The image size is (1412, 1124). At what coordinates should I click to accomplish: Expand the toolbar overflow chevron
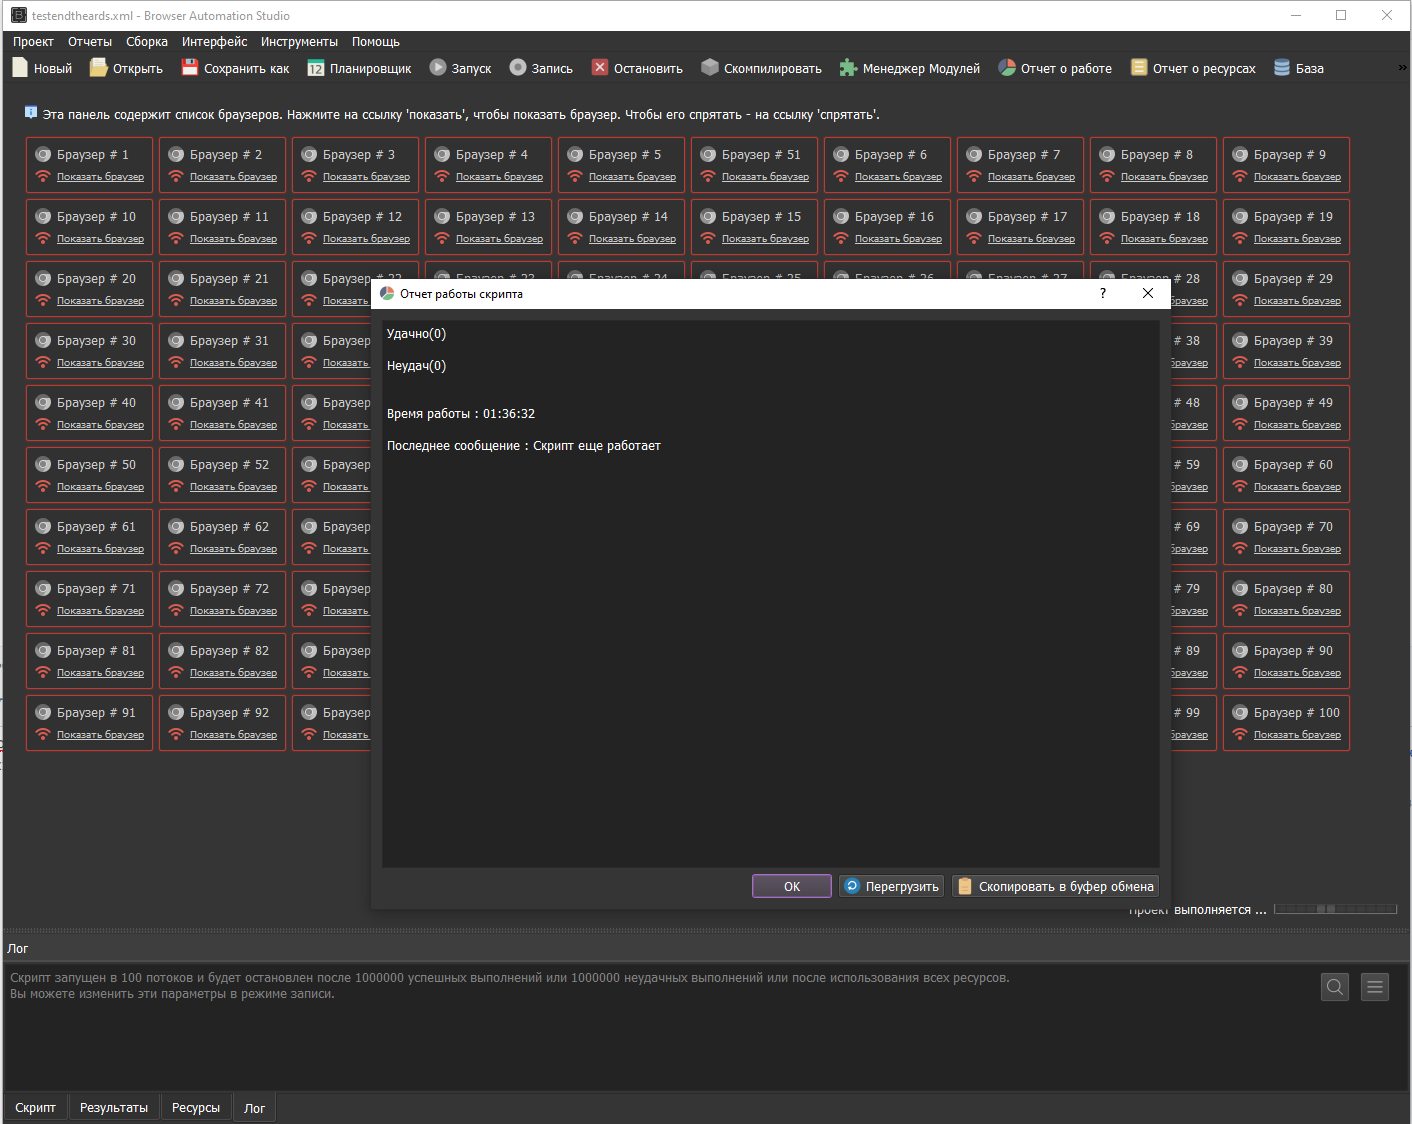click(1402, 68)
